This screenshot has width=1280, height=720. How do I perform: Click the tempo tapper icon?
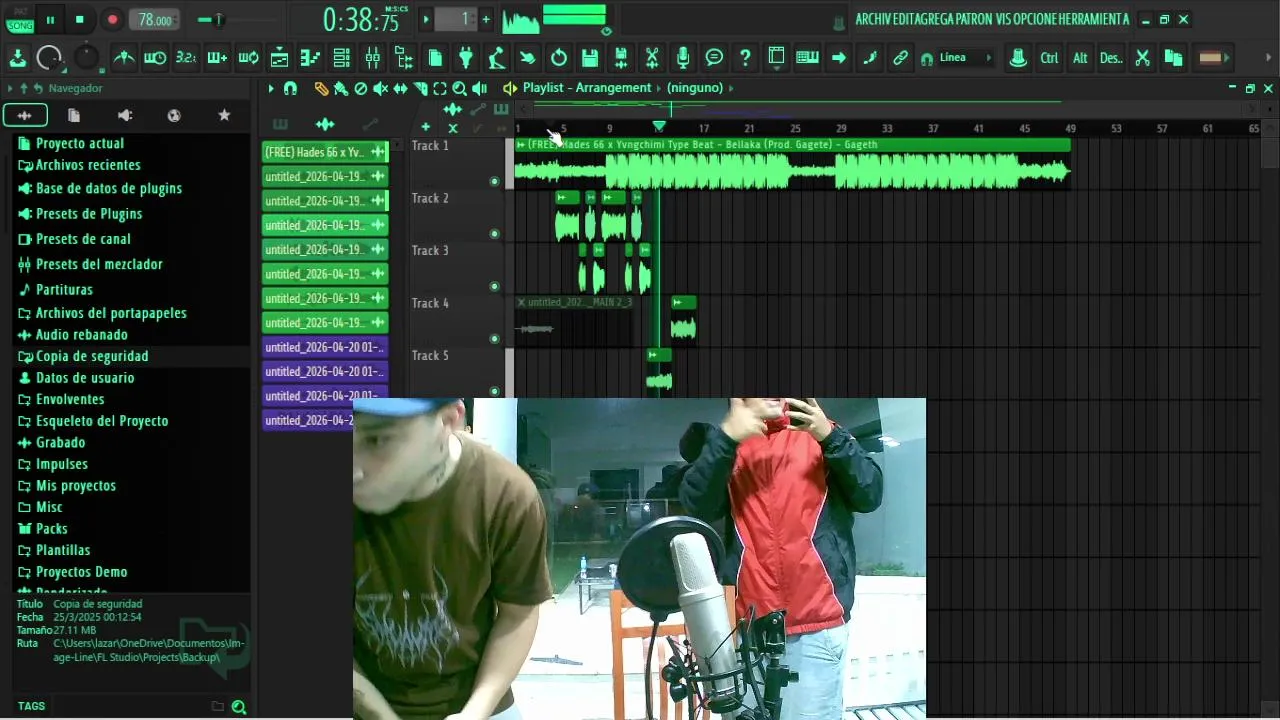[x=496, y=58]
